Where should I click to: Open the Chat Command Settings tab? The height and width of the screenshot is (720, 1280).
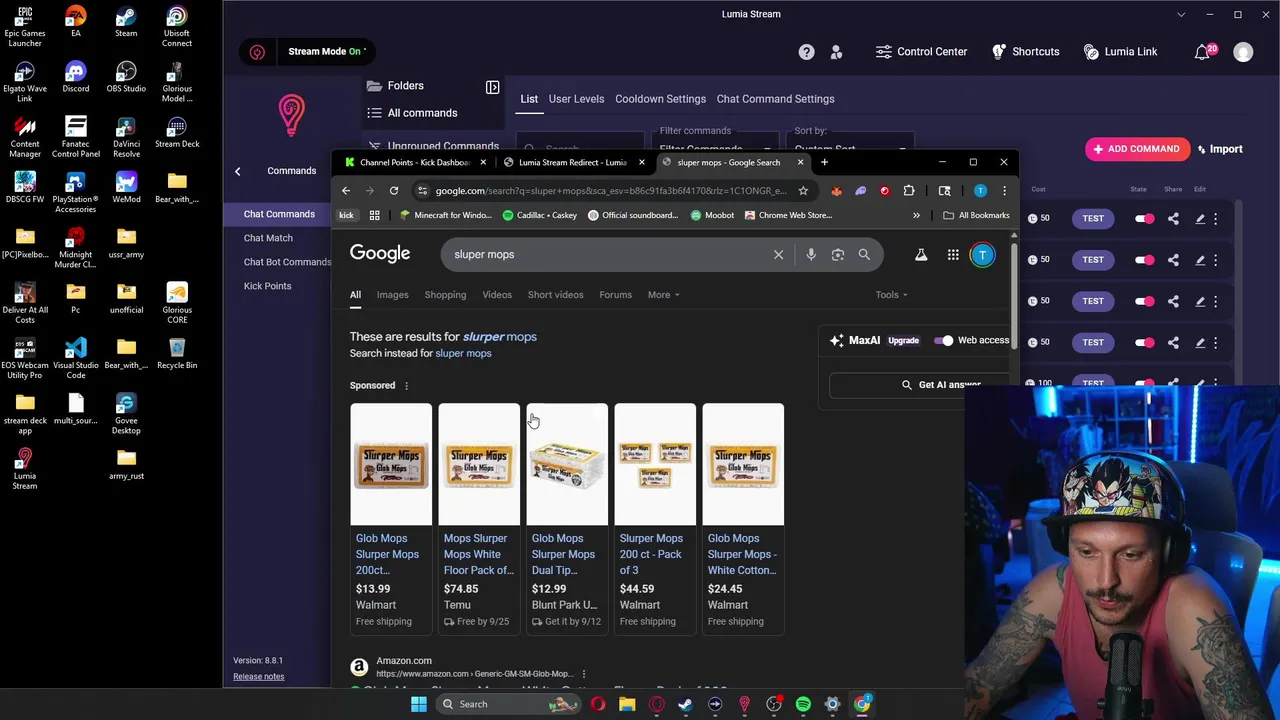click(x=775, y=99)
